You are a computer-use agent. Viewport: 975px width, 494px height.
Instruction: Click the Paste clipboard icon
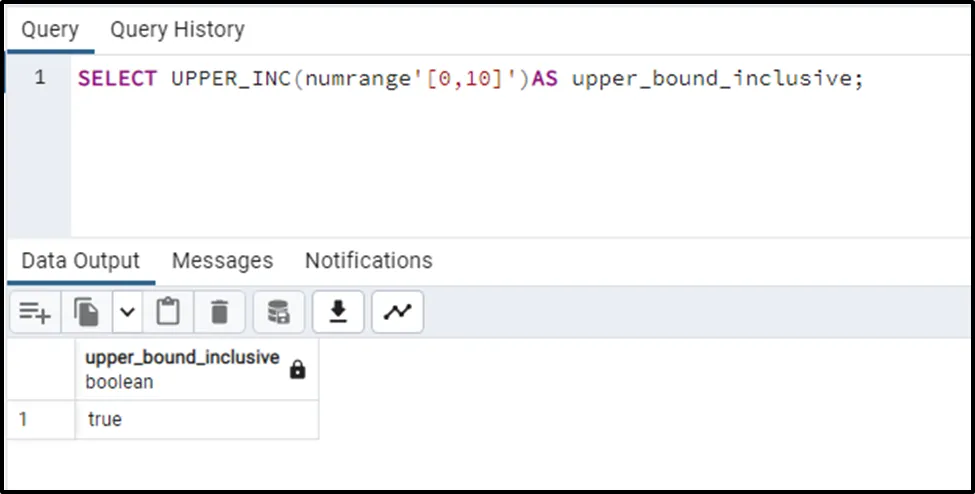pos(168,313)
